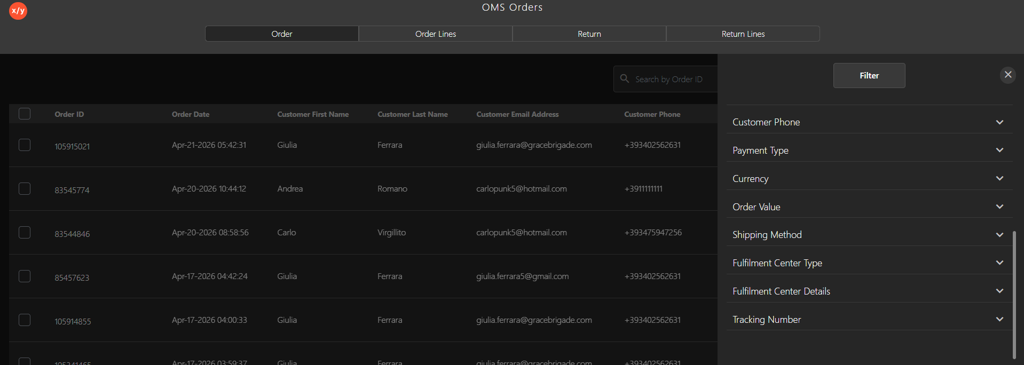The height and width of the screenshot is (365, 1024).
Task: Click the search magnifier icon
Action: point(625,79)
